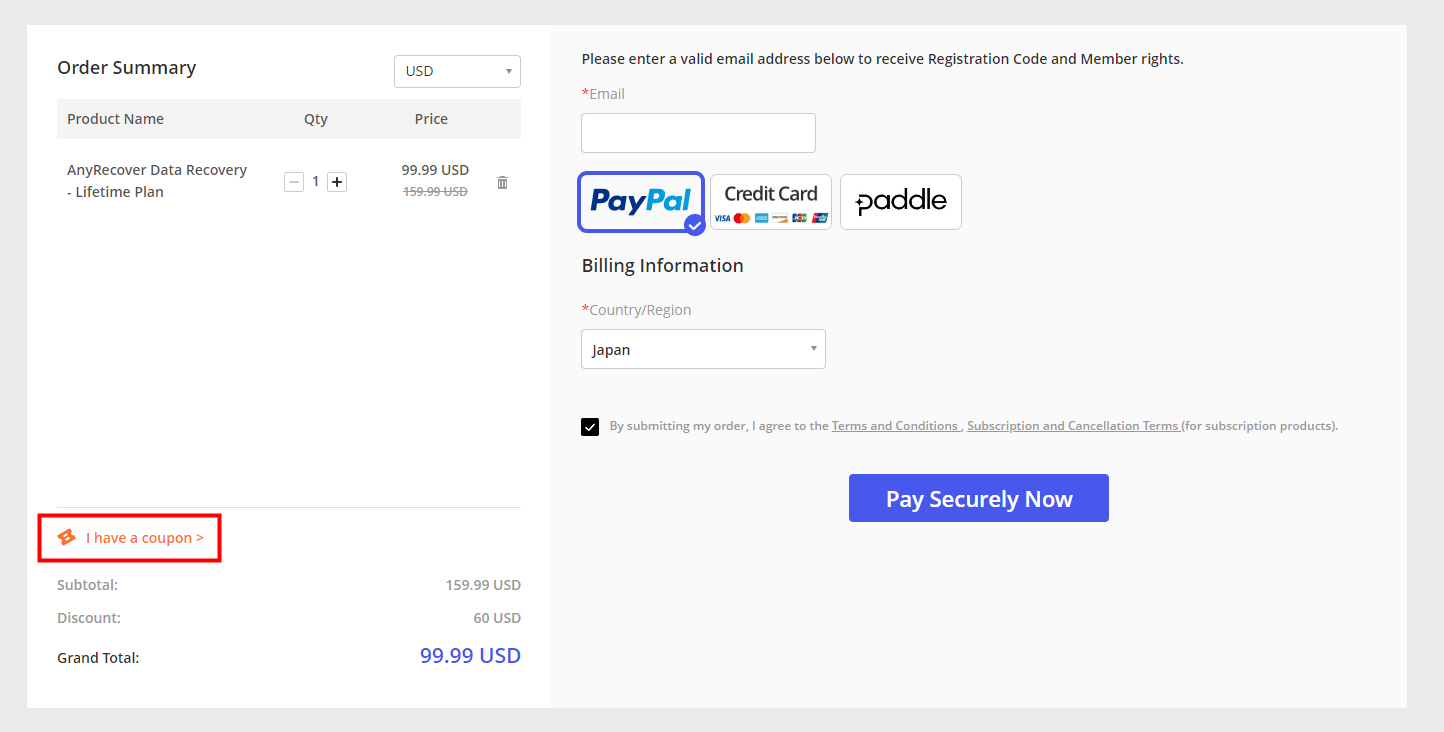The height and width of the screenshot is (732, 1444).
Task: Open Subscription and Cancellation Terms link
Action: 1072,426
